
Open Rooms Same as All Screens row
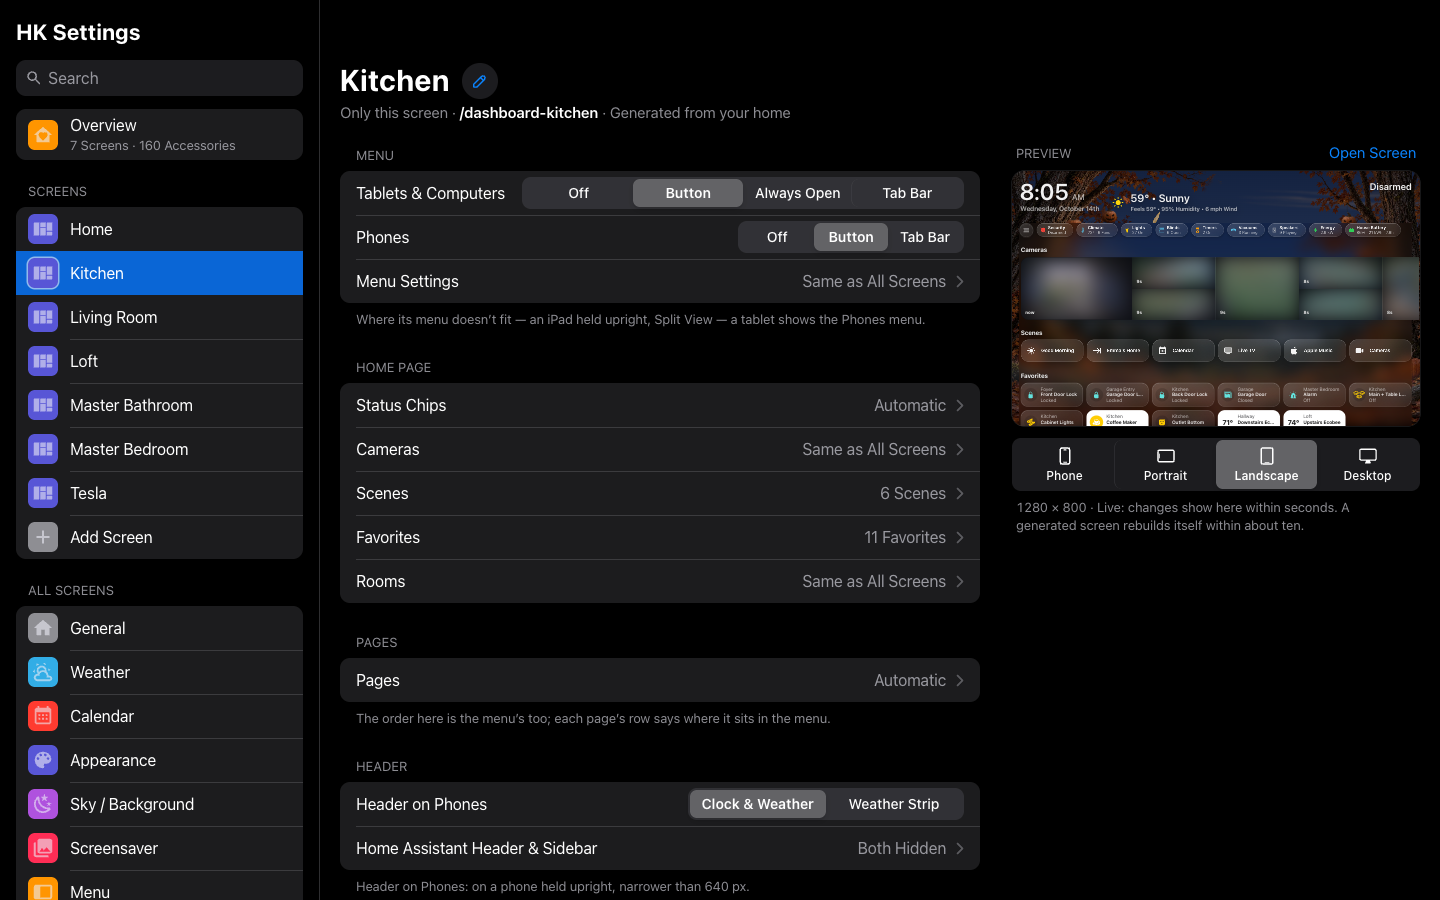pos(660,581)
